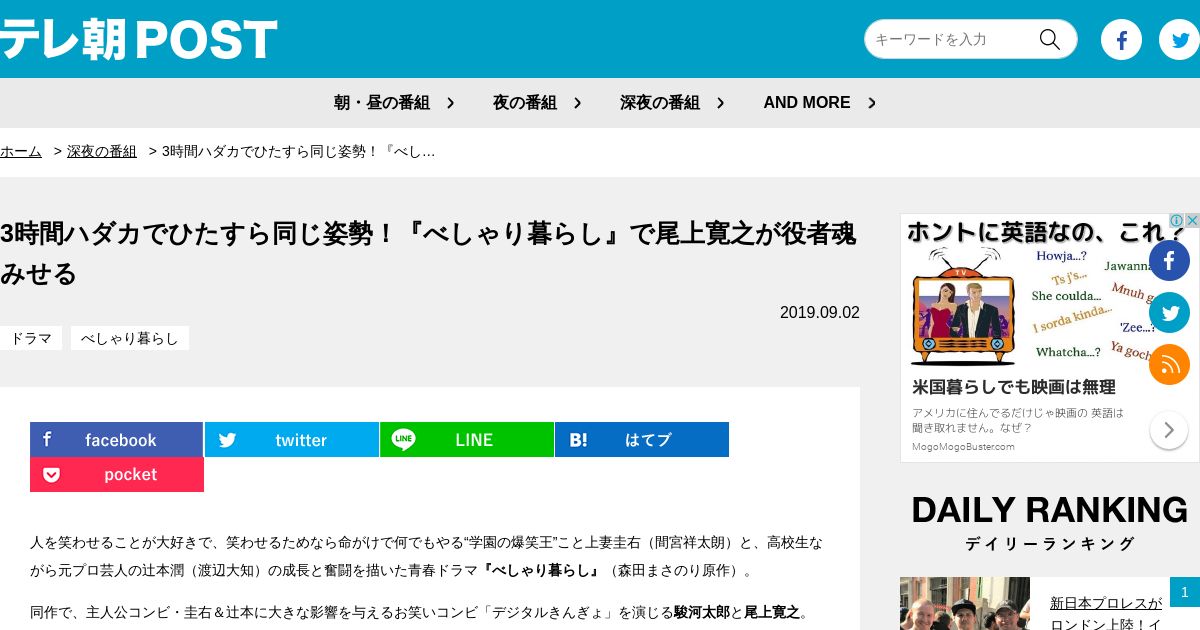Screen dimensions: 1200x630
Task: Open the 夜の番組 menu
Action: pyautogui.click(x=525, y=103)
